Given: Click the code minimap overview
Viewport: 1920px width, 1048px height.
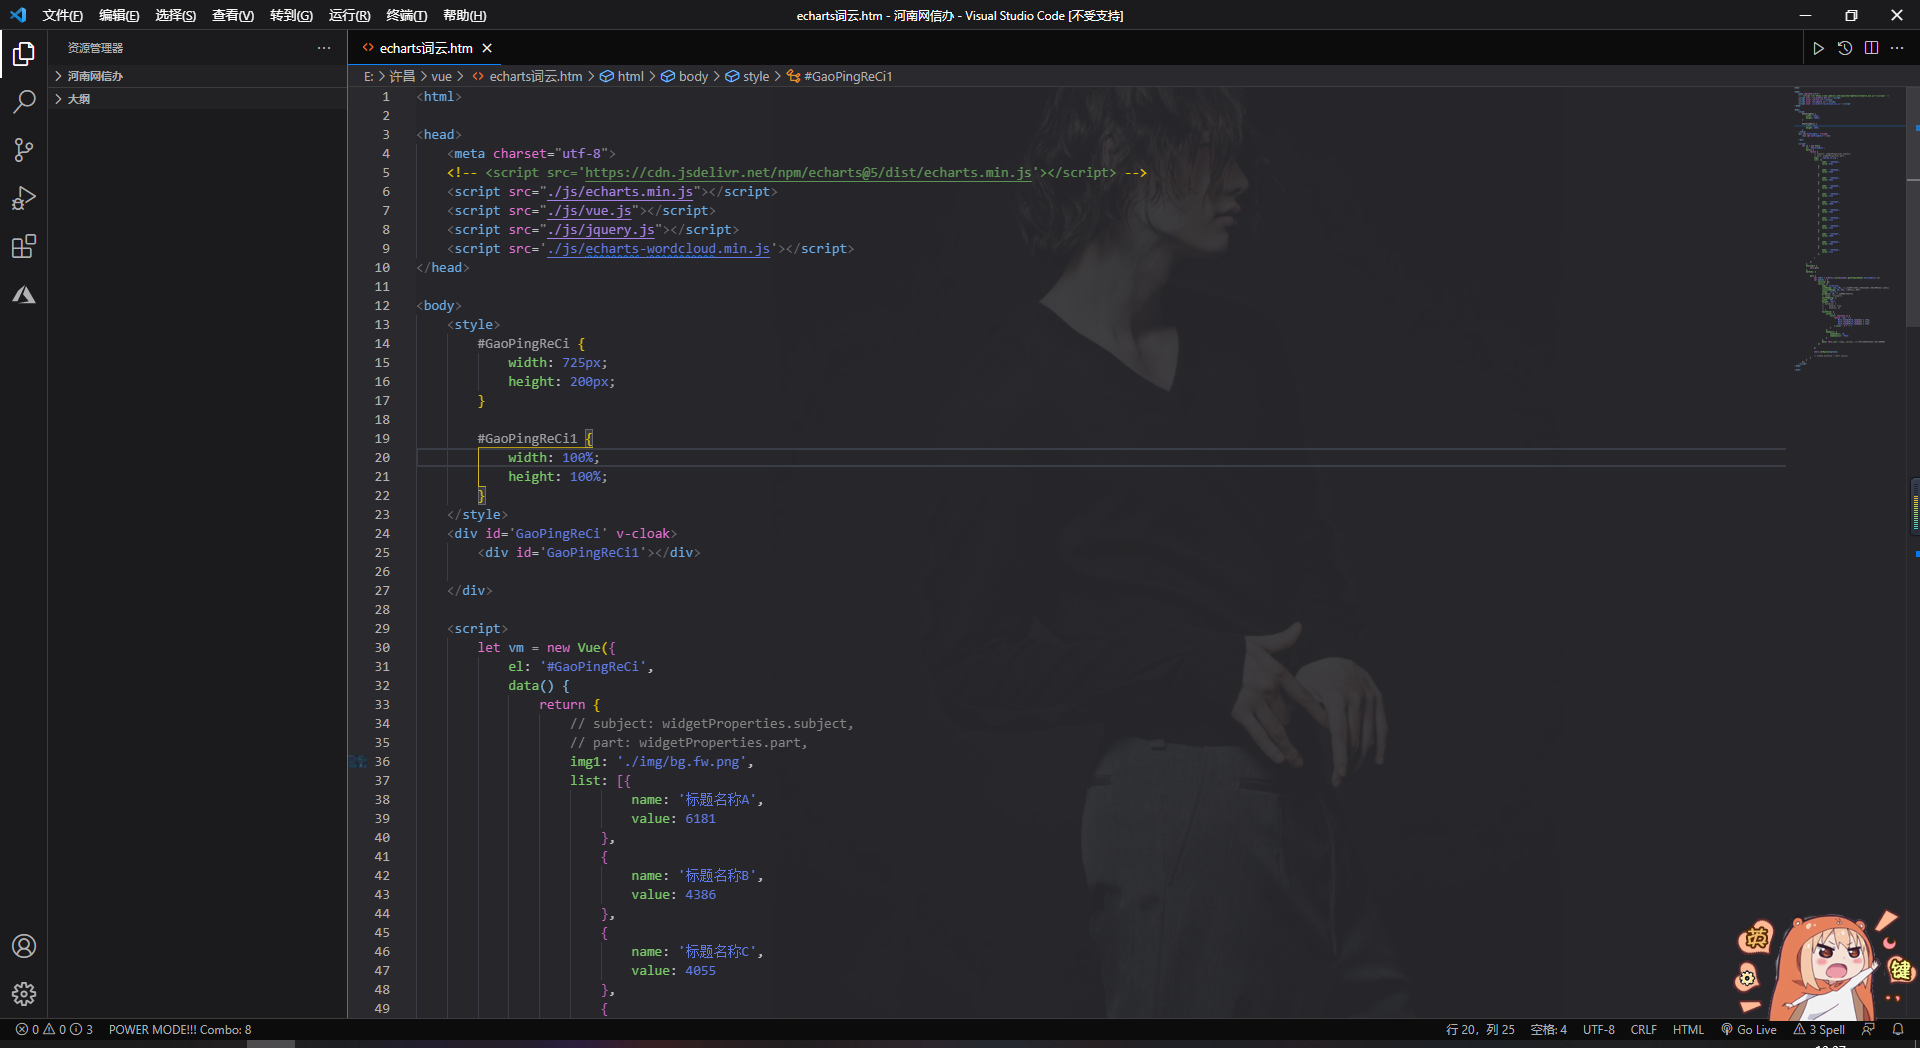Looking at the screenshot, I should pyautogui.click(x=1845, y=230).
